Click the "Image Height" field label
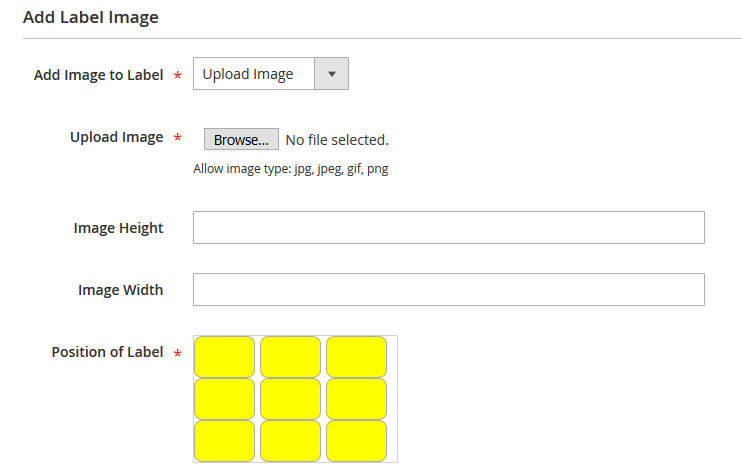Viewport: 742px width, 475px height. (118, 228)
